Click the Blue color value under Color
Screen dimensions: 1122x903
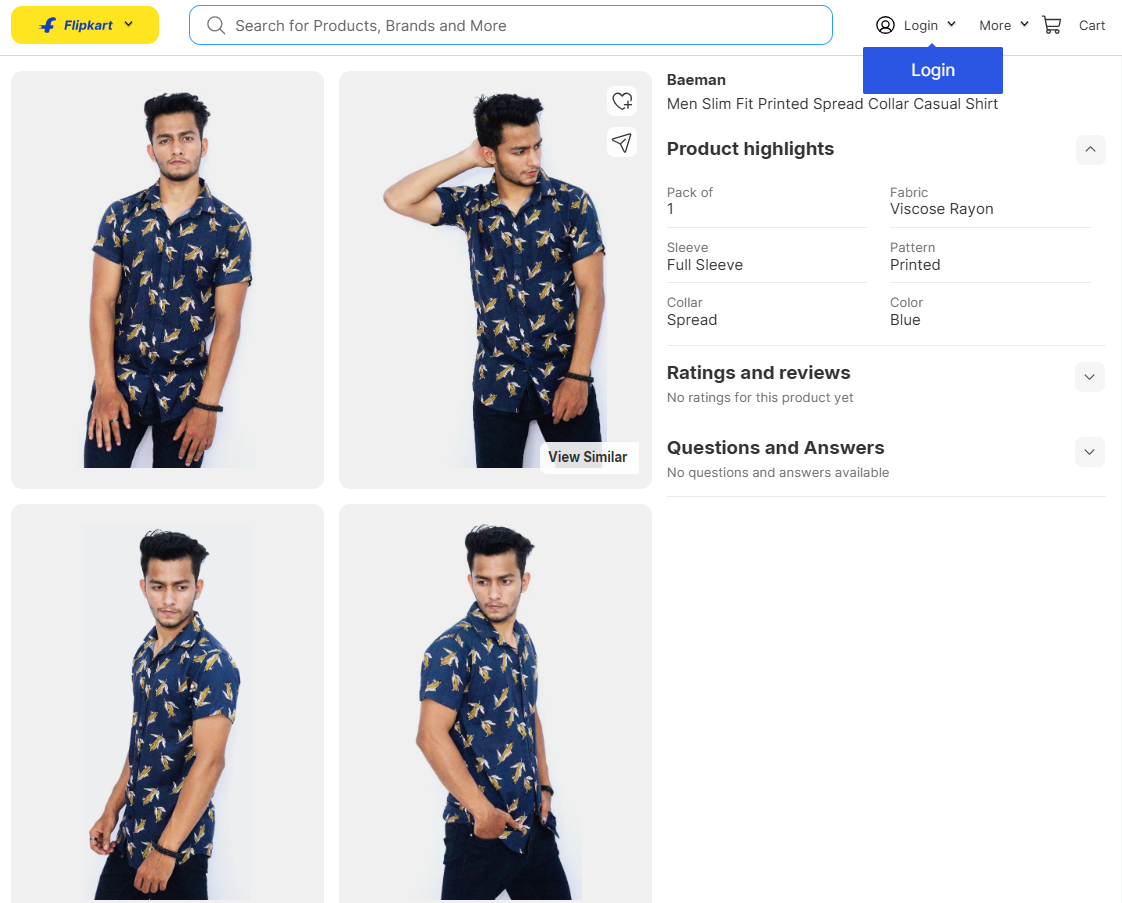coord(905,319)
